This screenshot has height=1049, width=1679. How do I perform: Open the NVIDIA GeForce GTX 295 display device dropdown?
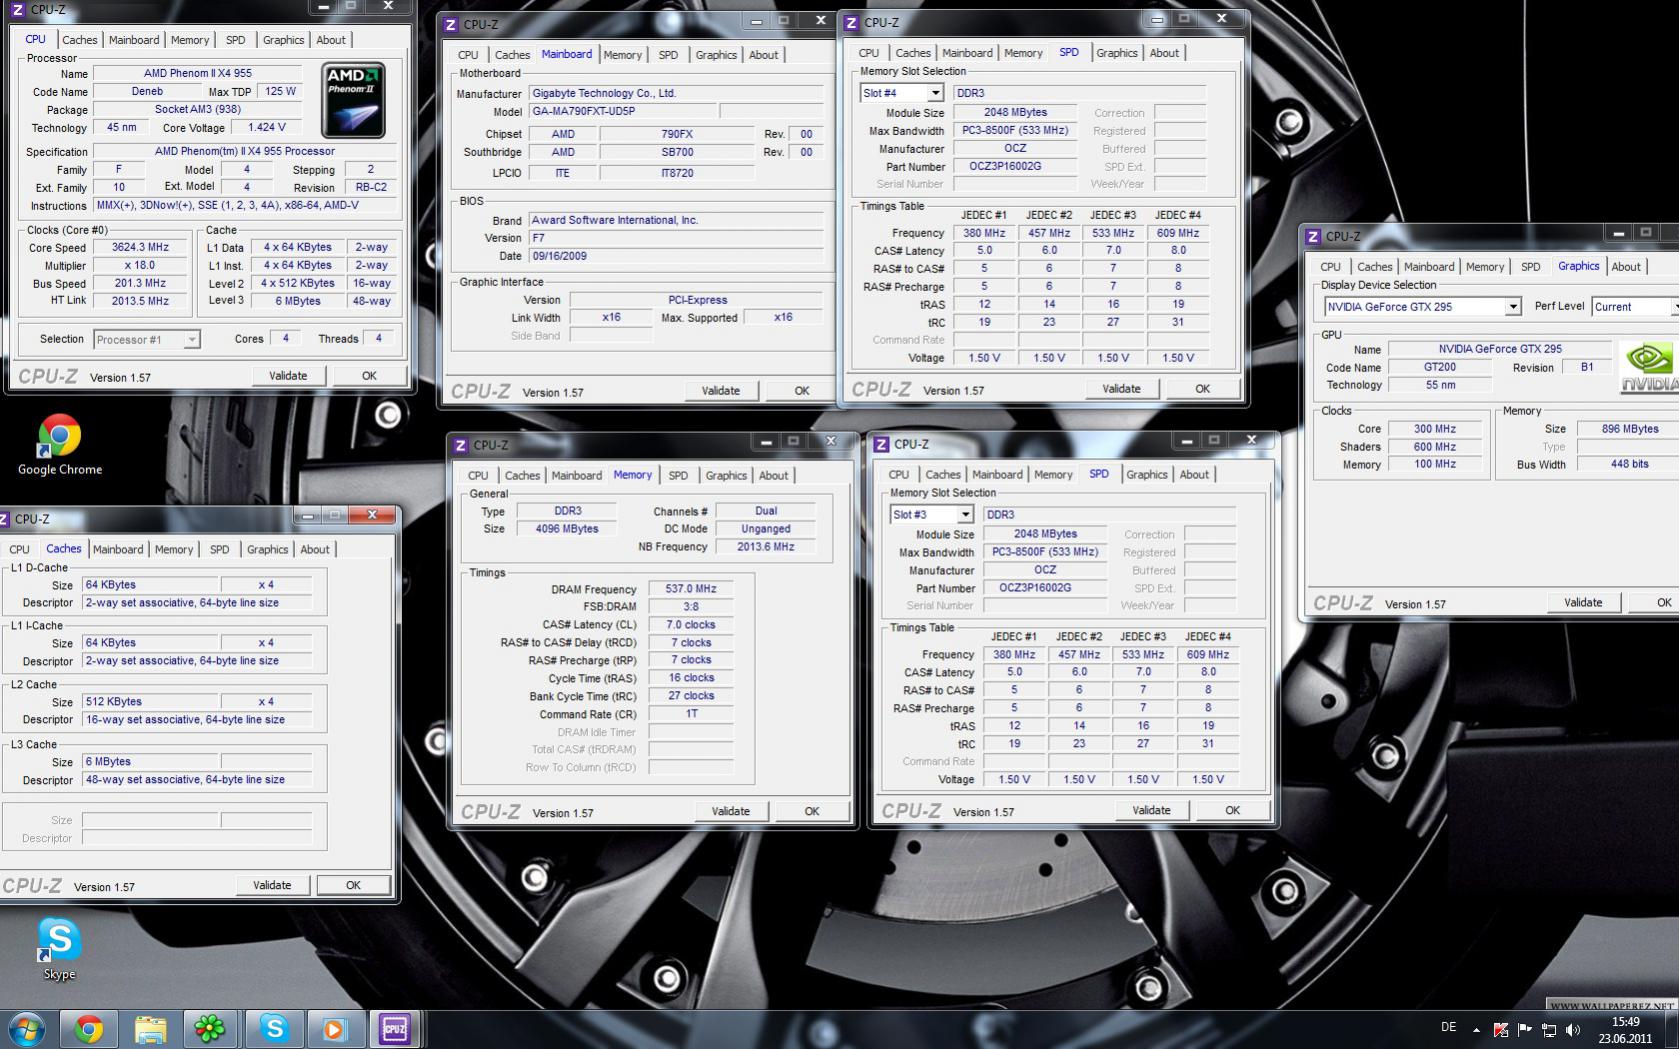(1422, 307)
